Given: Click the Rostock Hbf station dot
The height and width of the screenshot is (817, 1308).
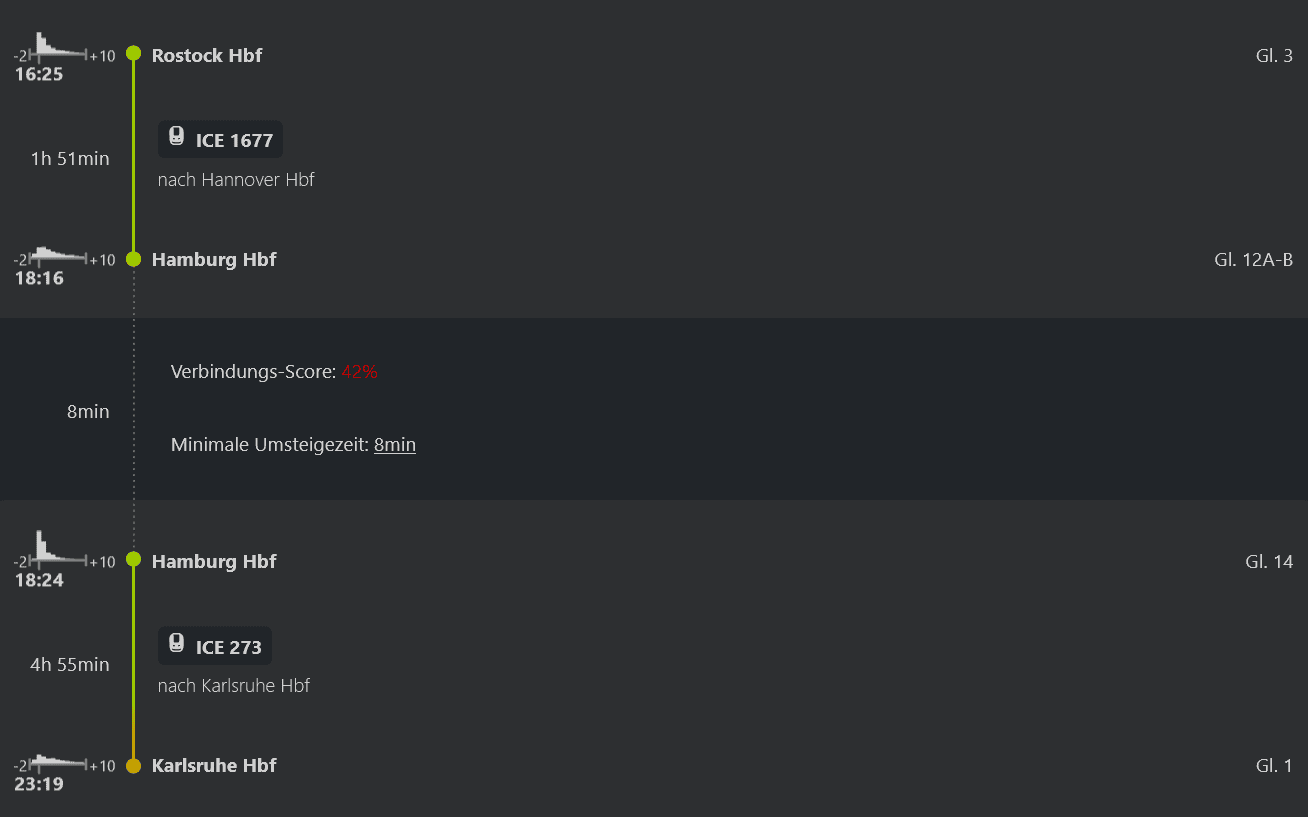Looking at the screenshot, I should pyautogui.click(x=134, y=54).
